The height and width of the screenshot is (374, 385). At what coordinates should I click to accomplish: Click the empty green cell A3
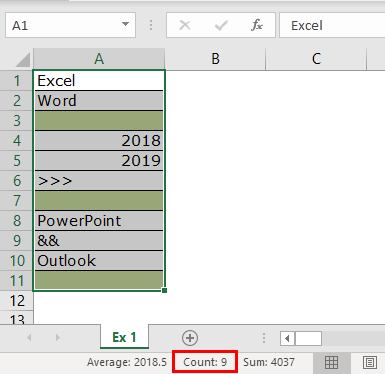[x=99, y=121]
